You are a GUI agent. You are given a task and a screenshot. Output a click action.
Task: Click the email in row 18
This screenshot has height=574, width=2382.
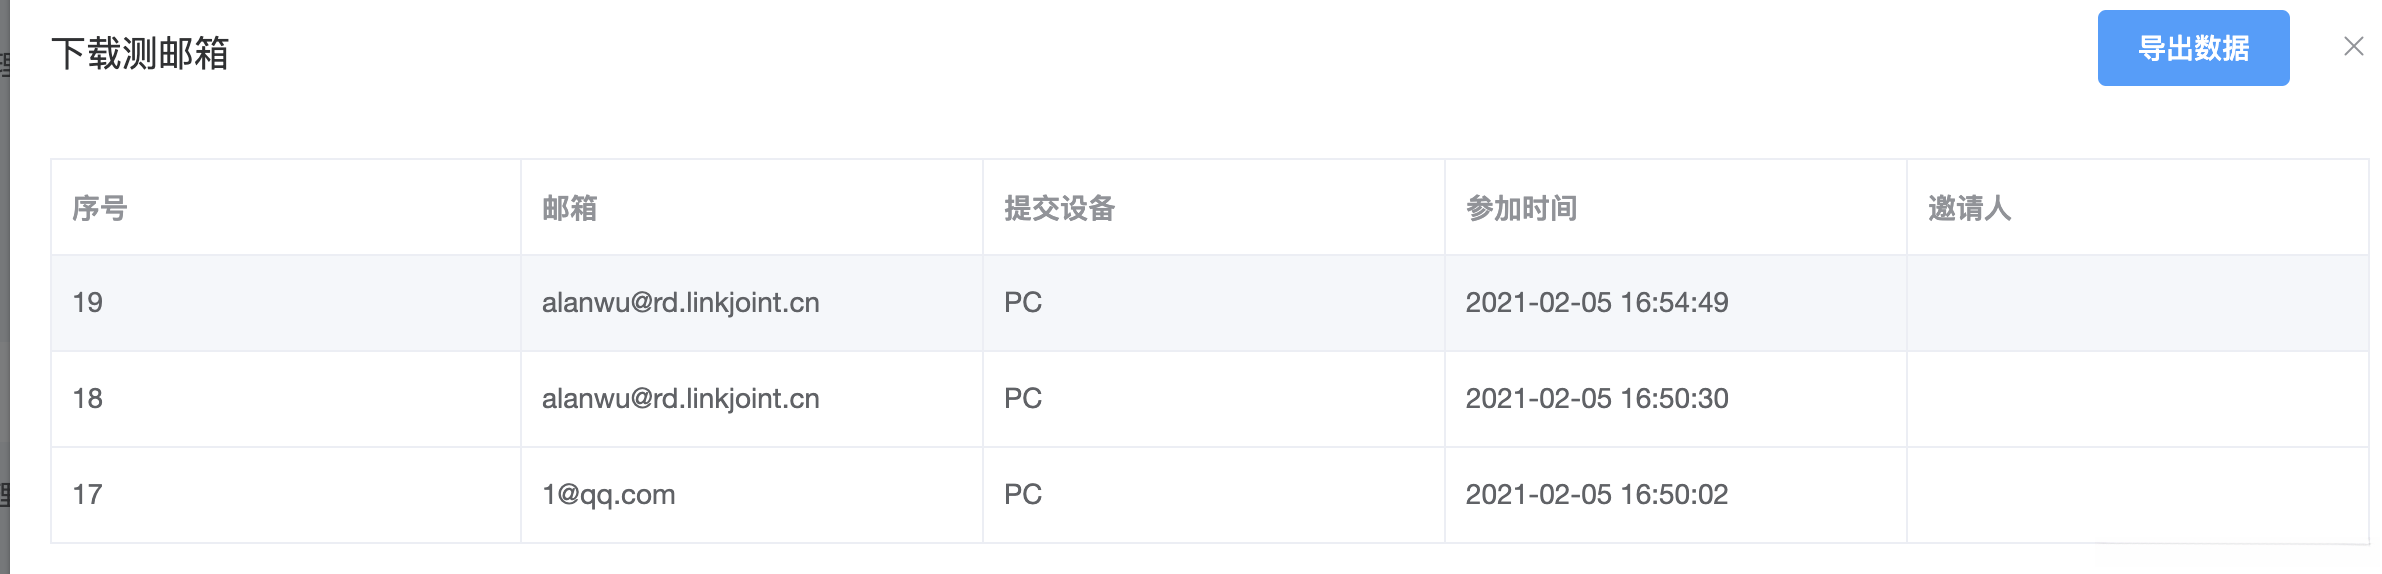pos(680,398)
